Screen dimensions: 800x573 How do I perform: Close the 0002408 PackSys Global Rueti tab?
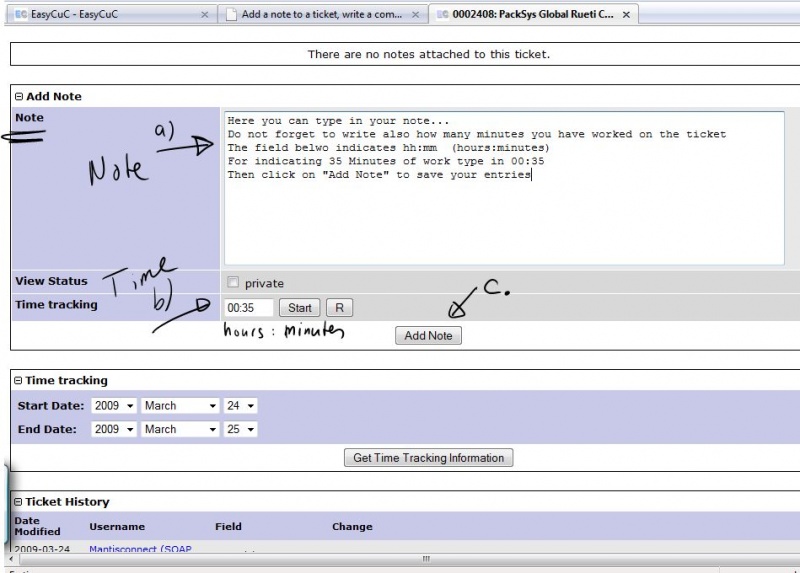pyautogui.click(x=626, y=15)
